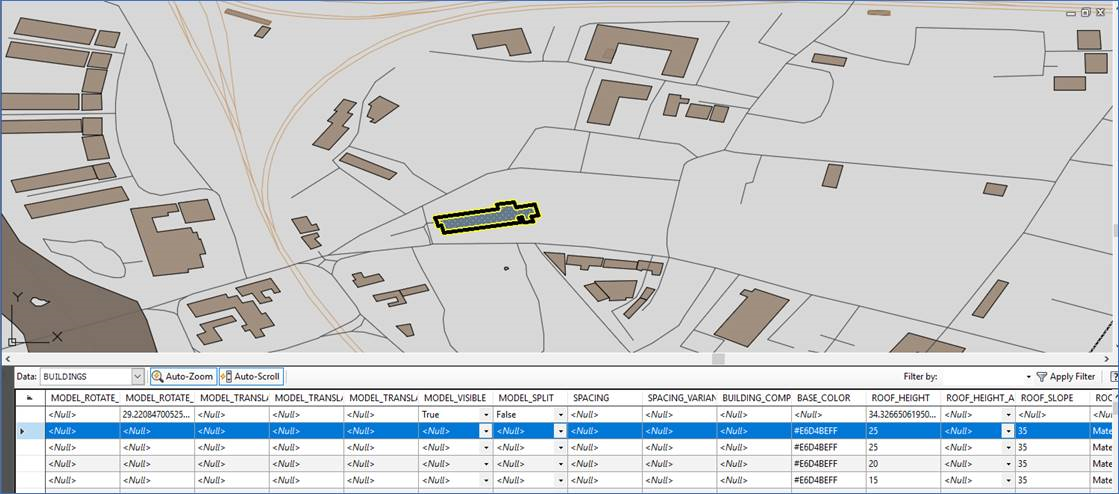
Task: Click the Apply Filter button
Action: [x=1066, y=377]
